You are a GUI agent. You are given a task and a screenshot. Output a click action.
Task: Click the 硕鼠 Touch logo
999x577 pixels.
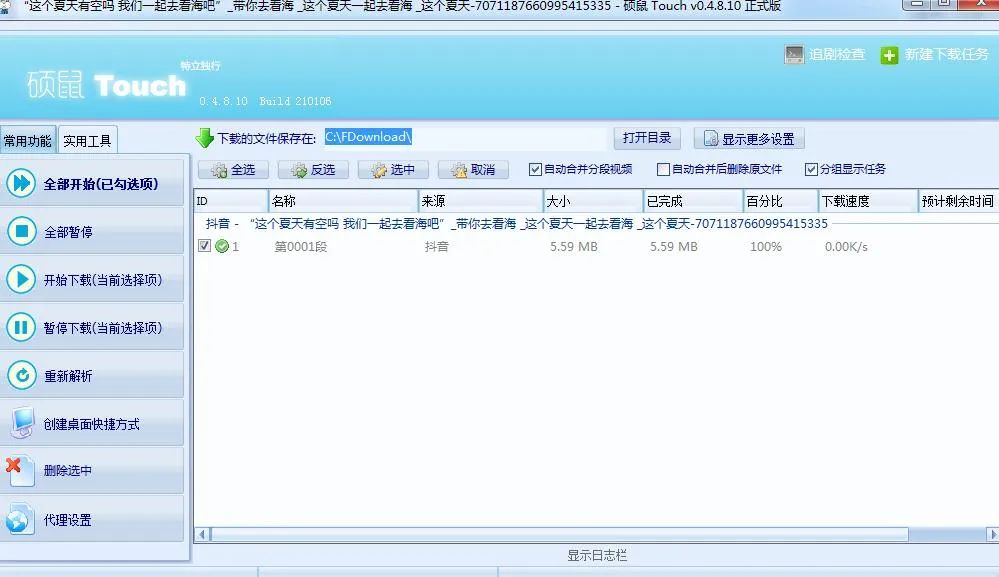click(106, 85)
